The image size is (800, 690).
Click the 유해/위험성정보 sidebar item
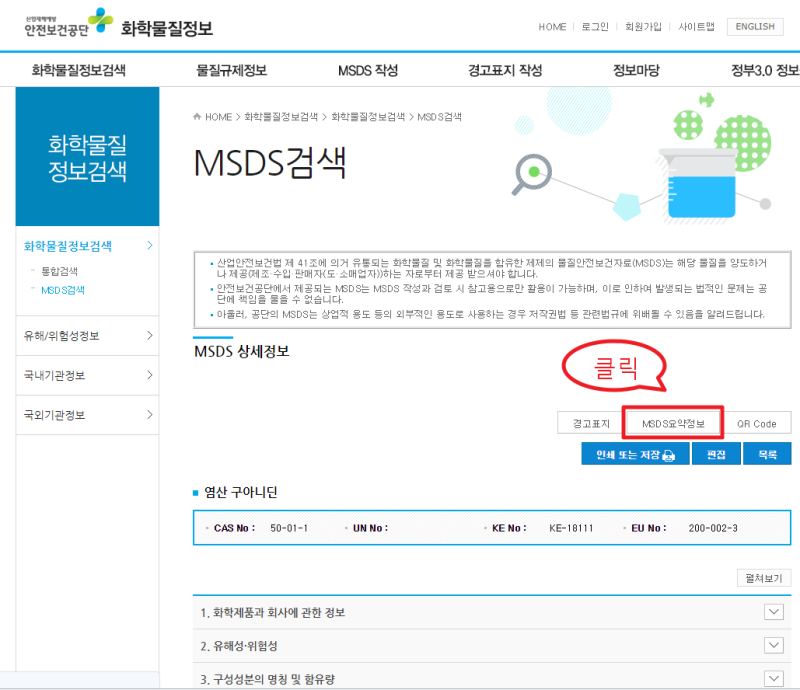click(x=61, y=336)
